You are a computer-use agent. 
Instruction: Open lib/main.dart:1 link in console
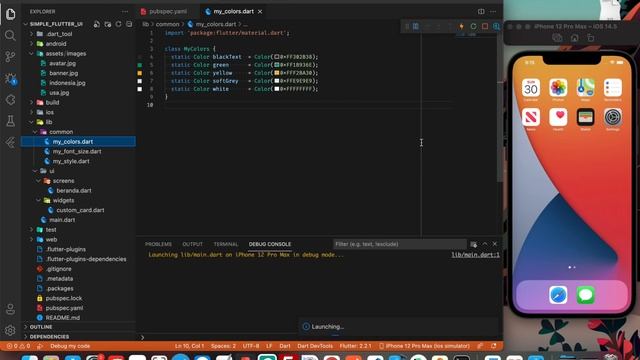[475, 255]
